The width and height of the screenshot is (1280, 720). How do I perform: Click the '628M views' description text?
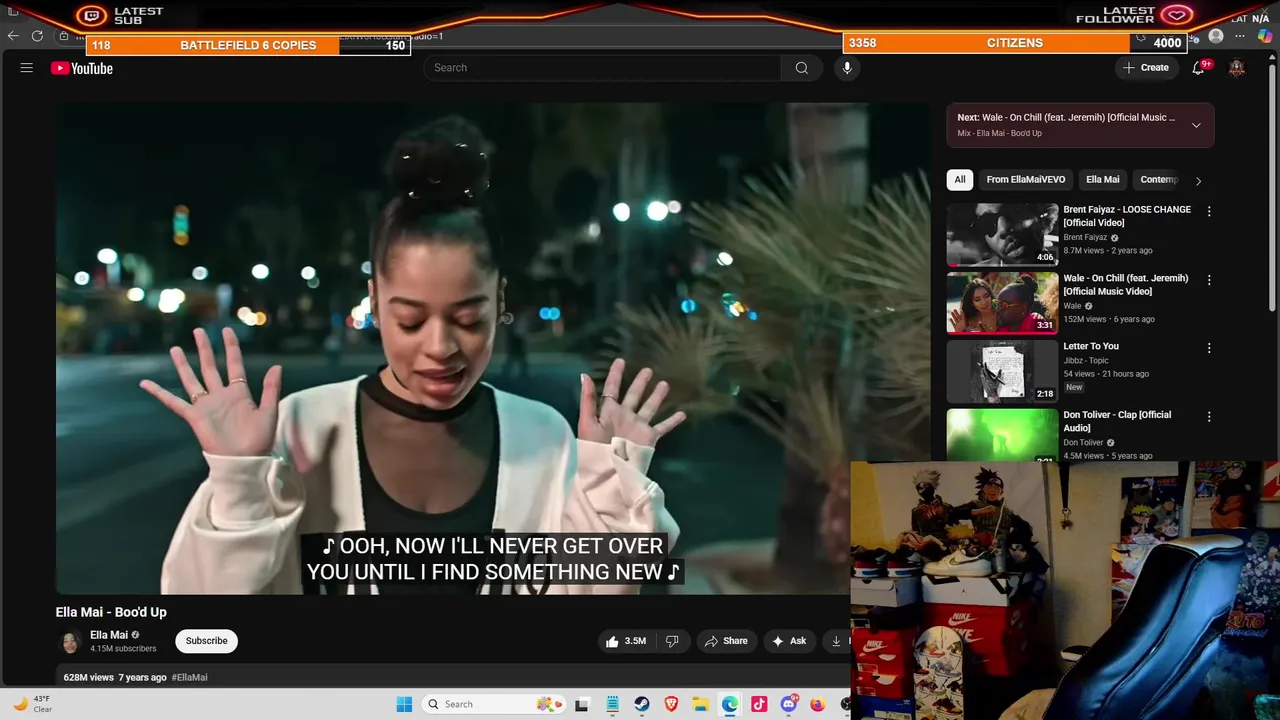click(x=88, y=677)
